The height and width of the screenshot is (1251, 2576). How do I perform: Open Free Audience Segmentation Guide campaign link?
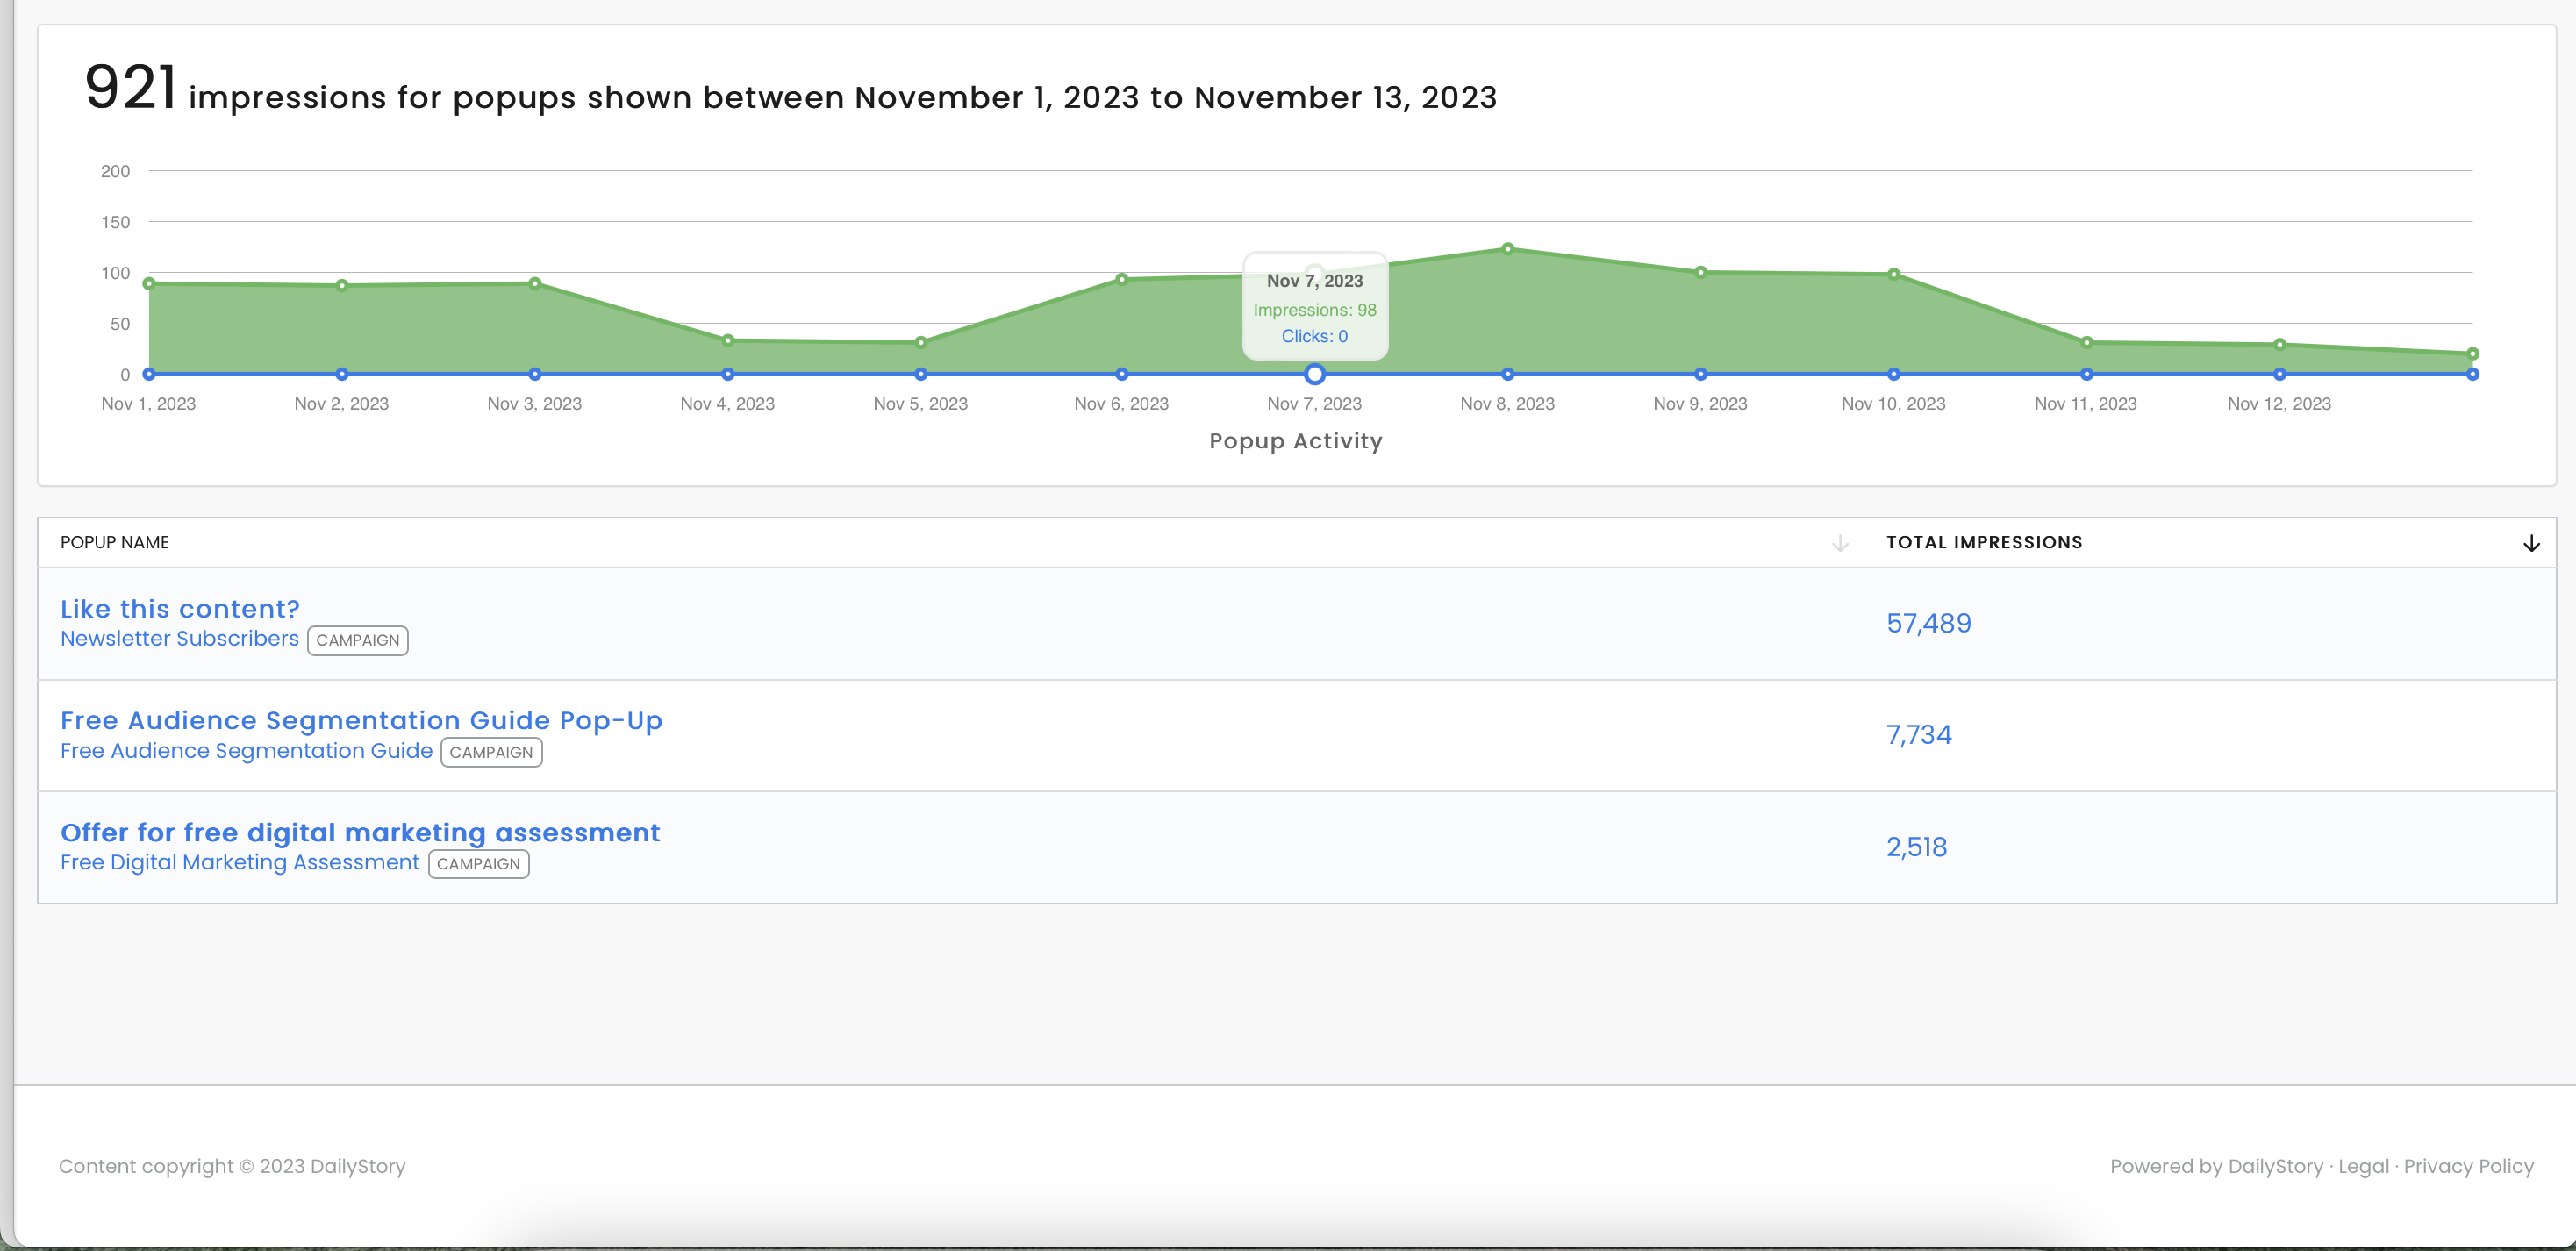(x=246, y=750)
